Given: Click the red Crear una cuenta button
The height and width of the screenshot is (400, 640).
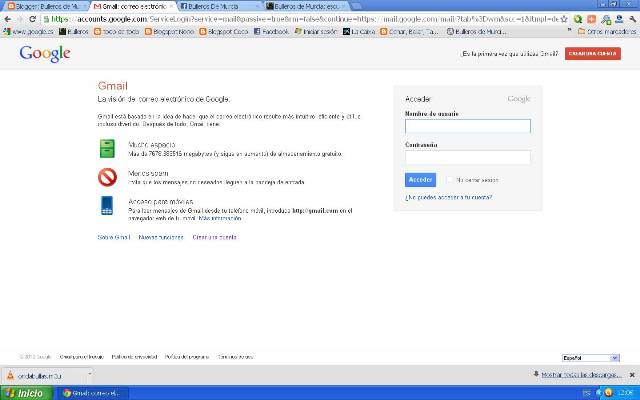Looking at the screenshot, I should pos(593,53).
